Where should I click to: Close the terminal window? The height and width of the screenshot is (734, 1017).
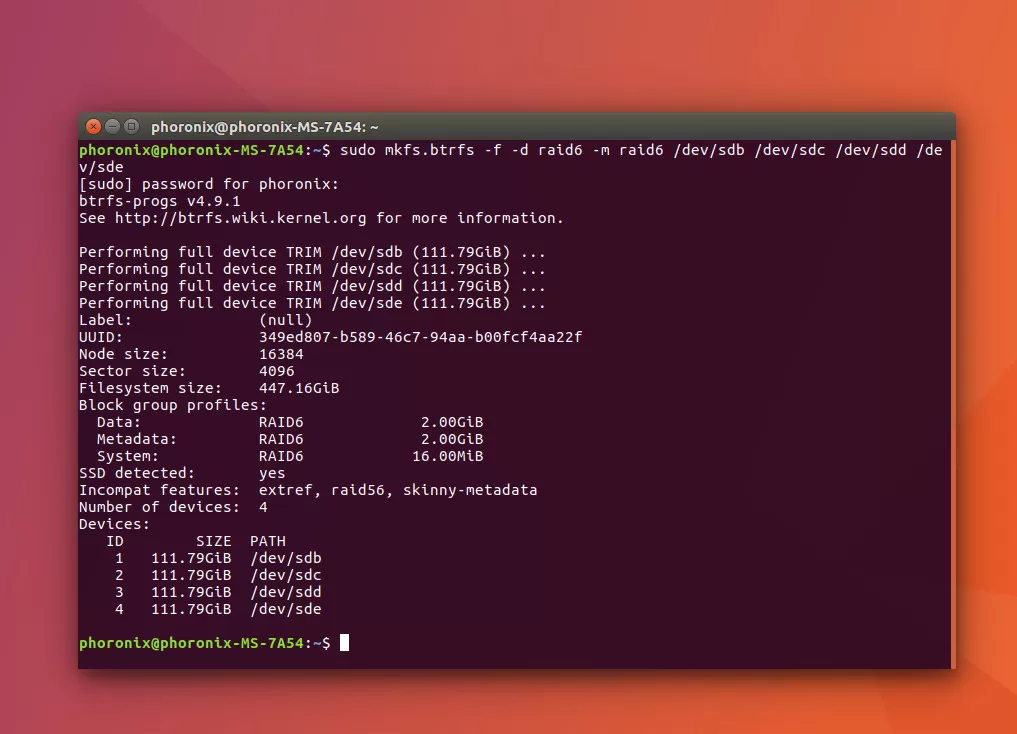[x=93, y=126]
